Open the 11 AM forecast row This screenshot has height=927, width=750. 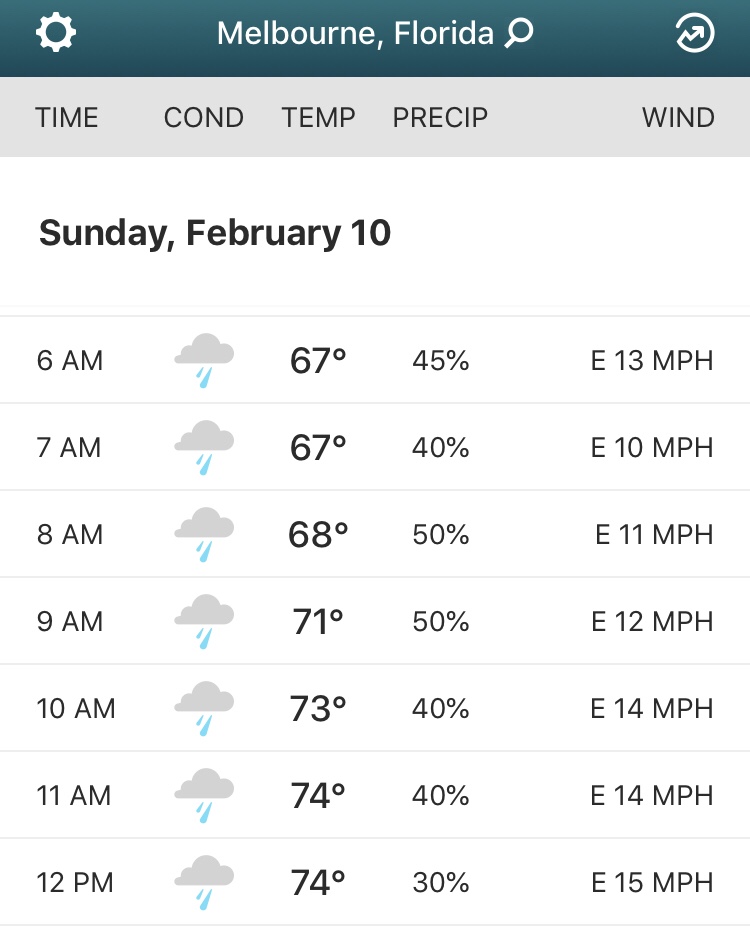pos(375,796)
